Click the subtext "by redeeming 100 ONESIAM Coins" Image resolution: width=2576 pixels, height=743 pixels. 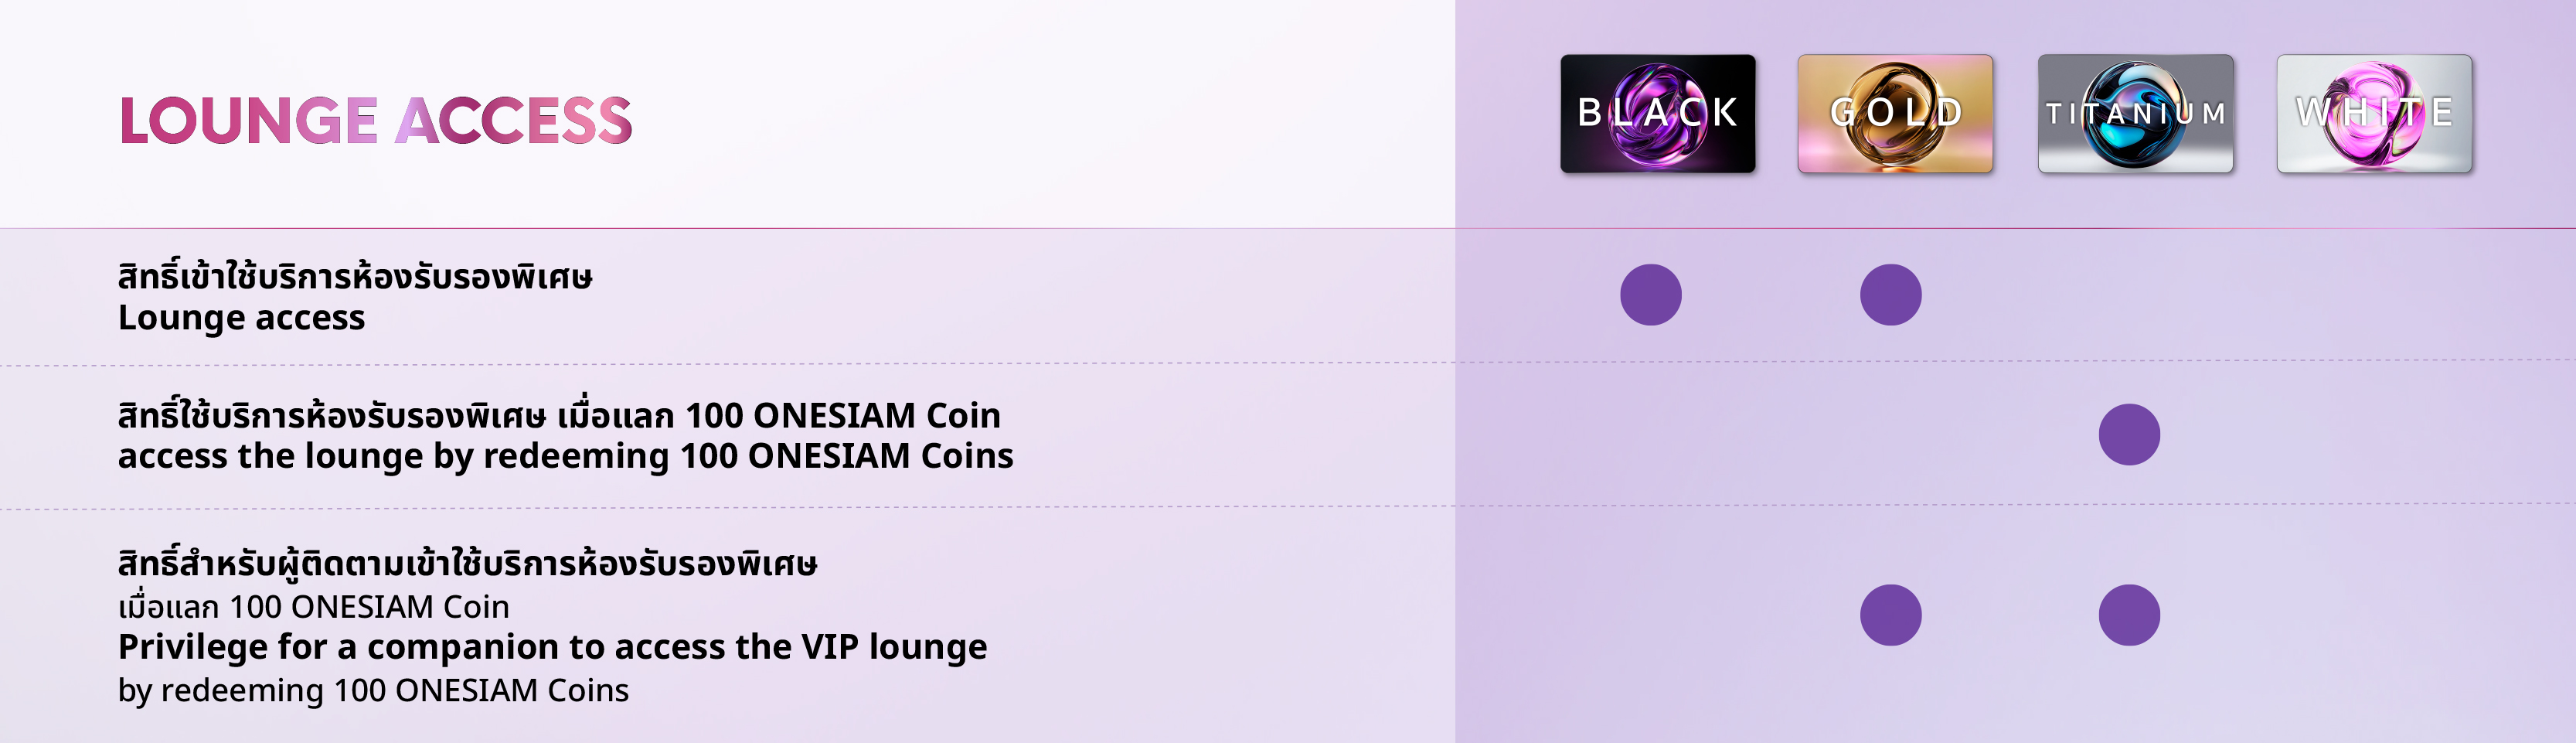[x=373, y=690]
